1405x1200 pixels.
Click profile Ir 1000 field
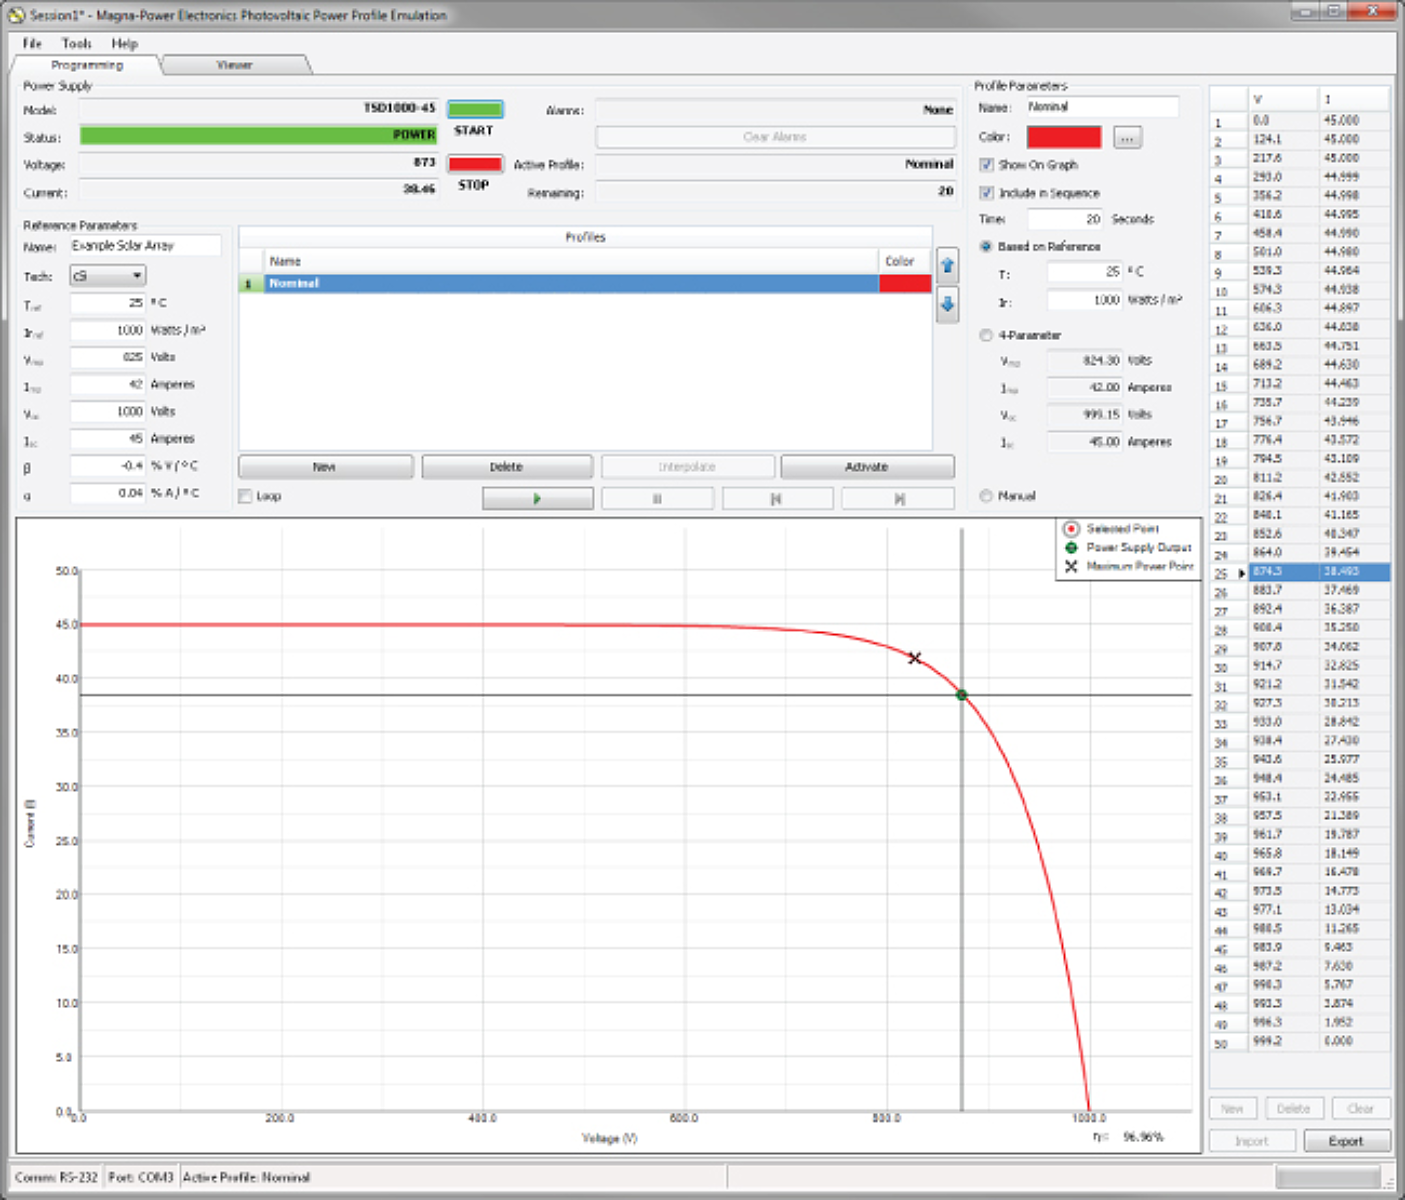(x=1085, y=300)
